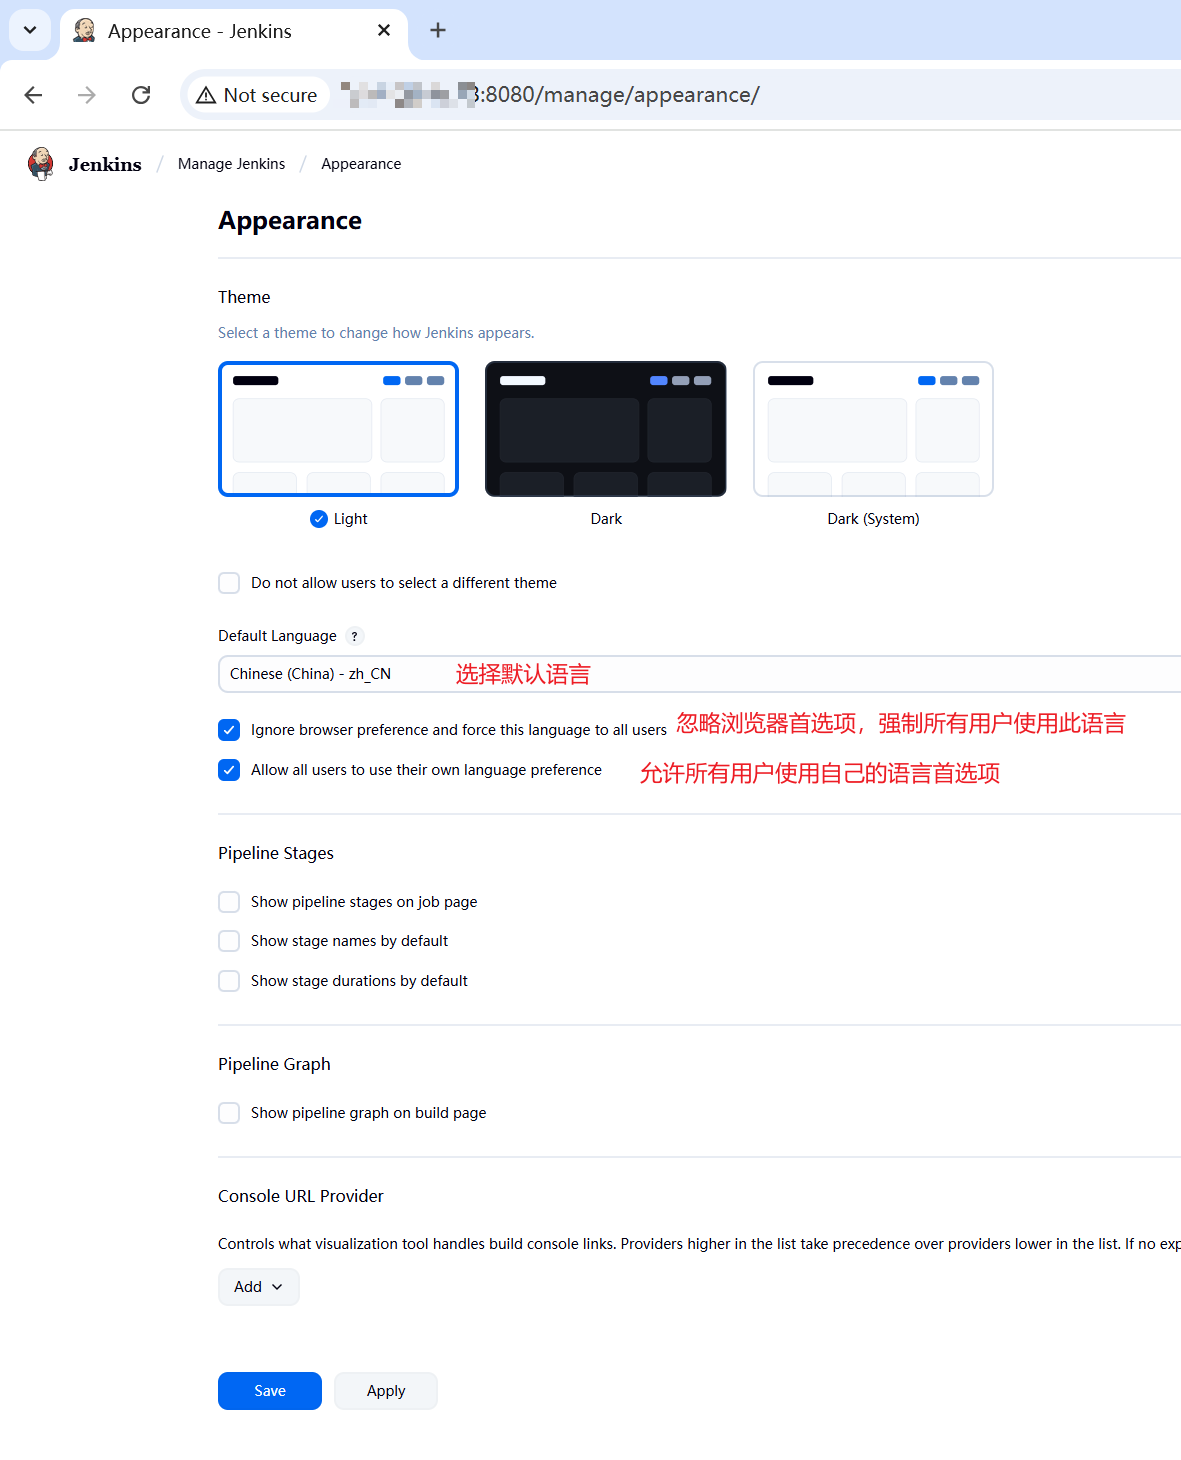Open the Add console URL provider dropdown
Image resolution: width=1181 pixels, height=1460 pixels.
point(259,1287)
